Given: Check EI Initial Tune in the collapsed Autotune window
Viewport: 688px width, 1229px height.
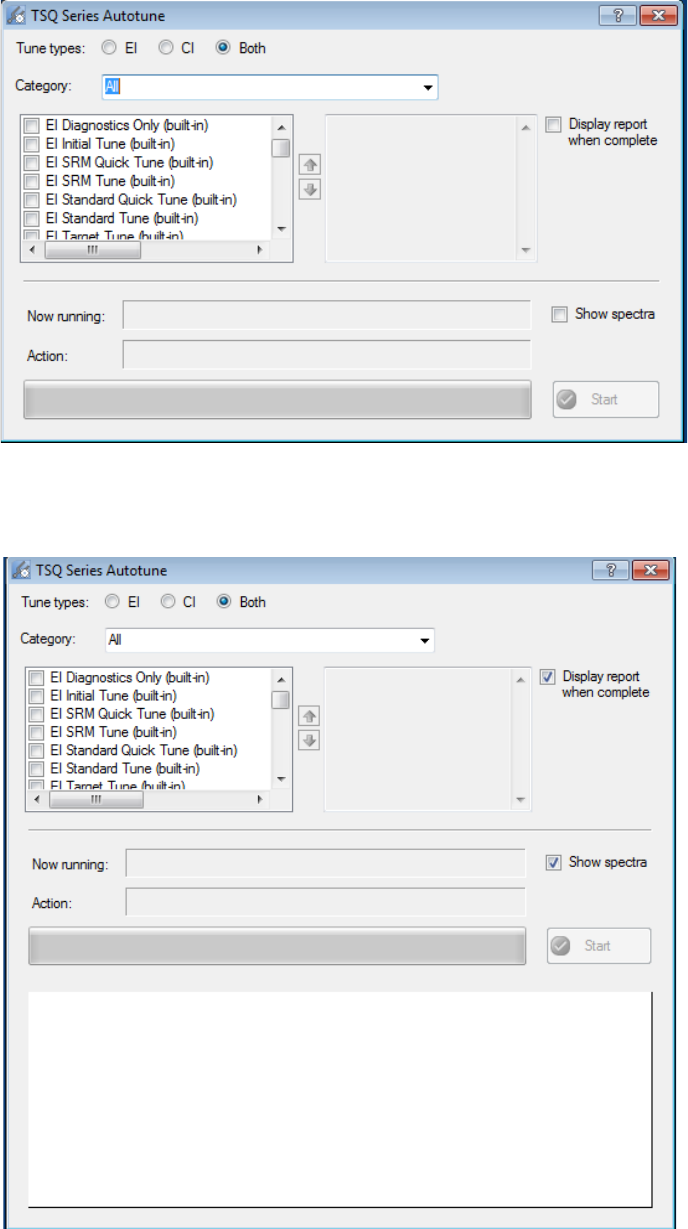Looking at the screenshot, I should pyautogui.click(x=32, y=144).
